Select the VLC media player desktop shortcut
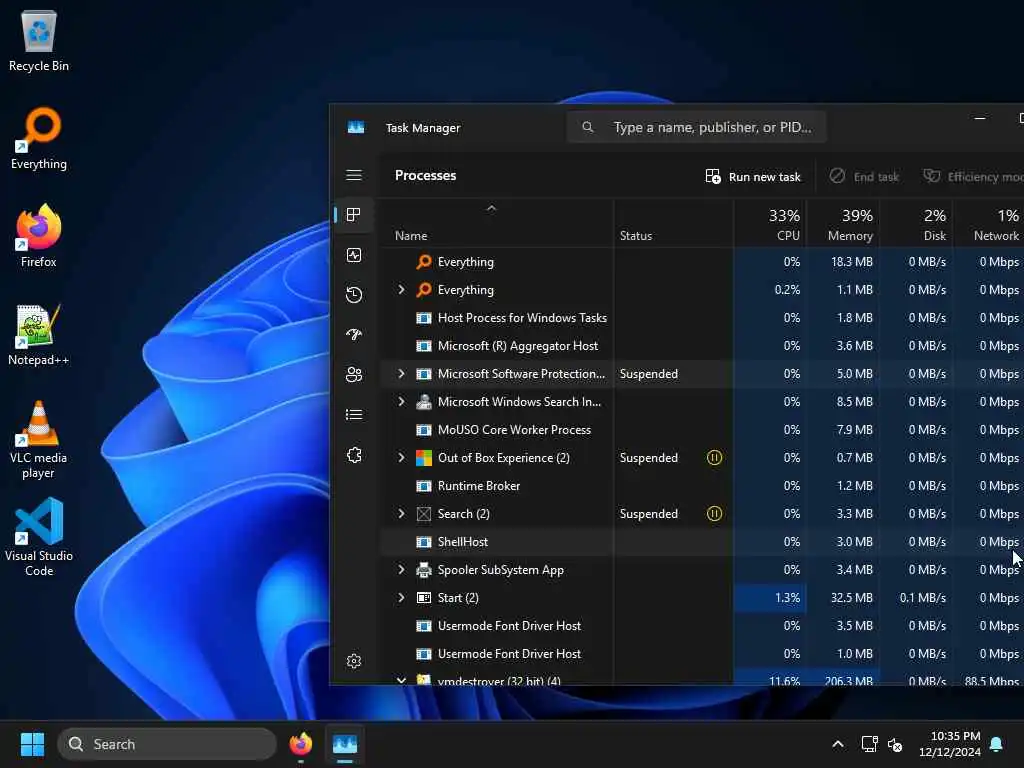Image resolution: width=1024 pixels, height=768 pixels. (x=39, y=440)
